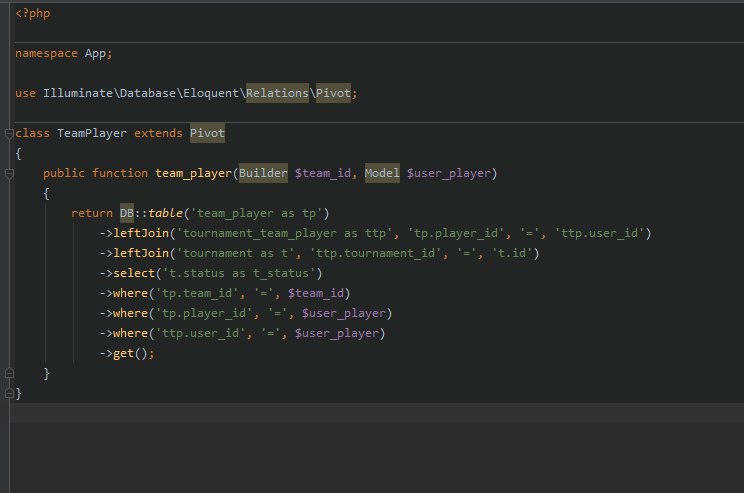Place caret on the empty line after the class
Viewport: 744px width, 493px height.
[377, 413]
